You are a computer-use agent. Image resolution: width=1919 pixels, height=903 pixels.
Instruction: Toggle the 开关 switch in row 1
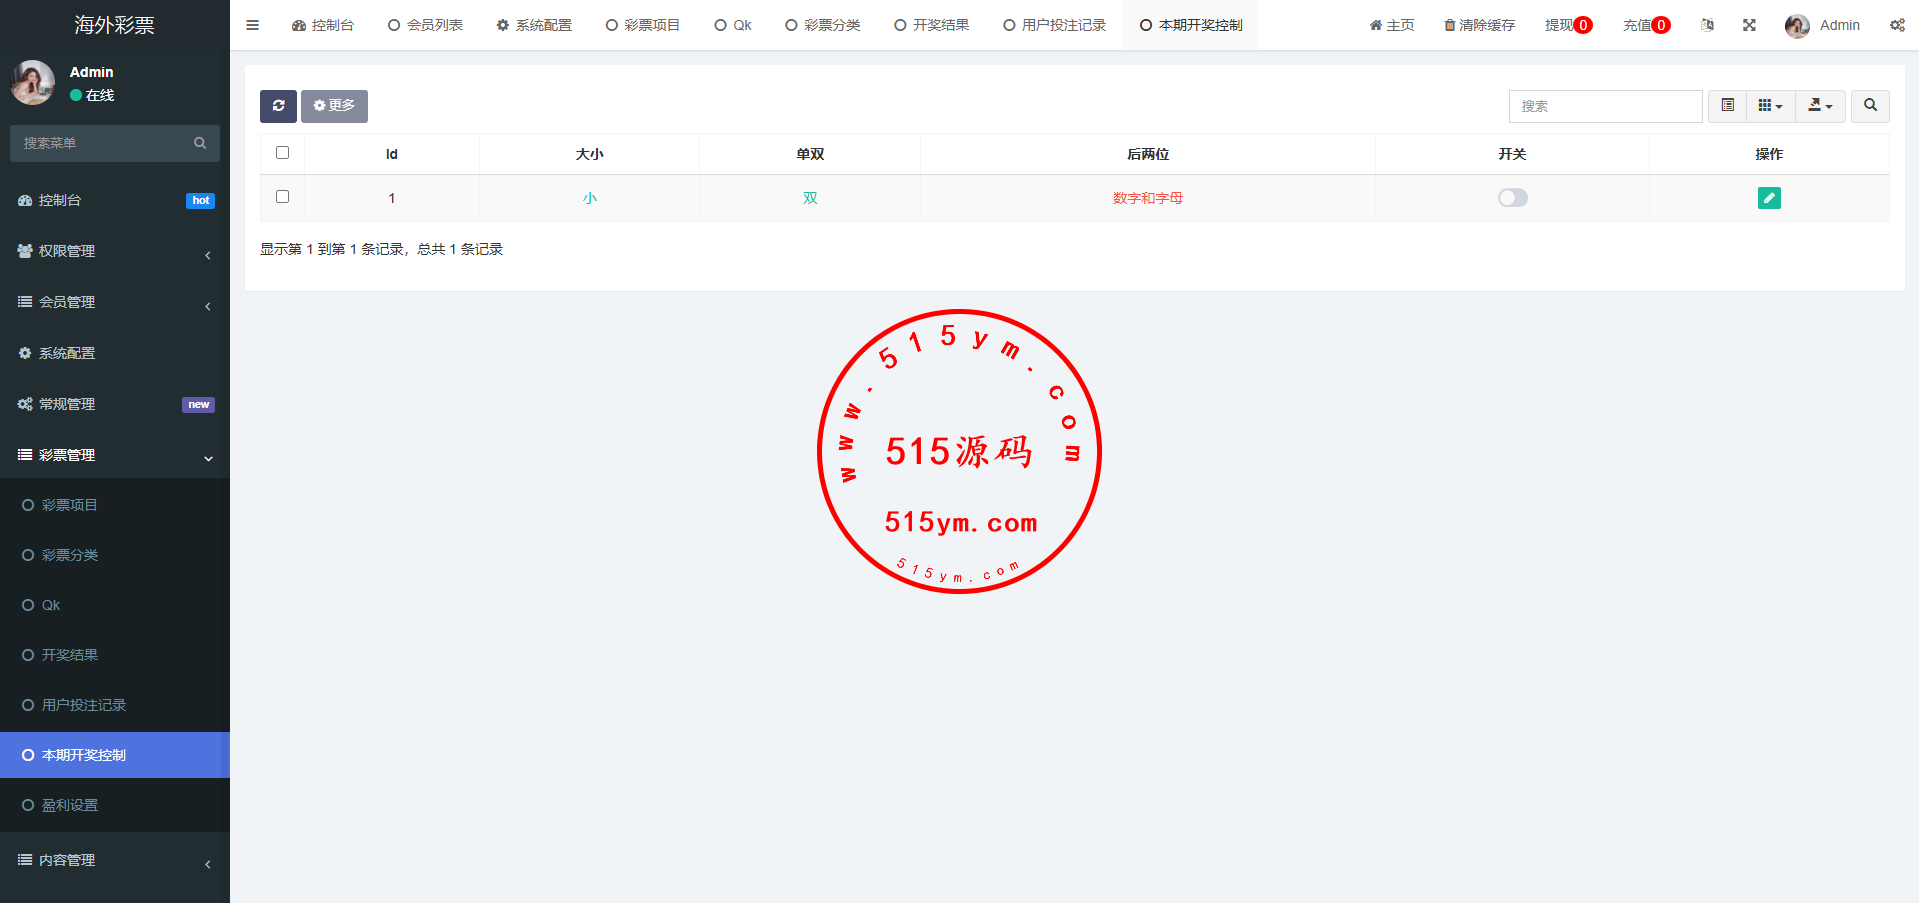[1512, 198]
